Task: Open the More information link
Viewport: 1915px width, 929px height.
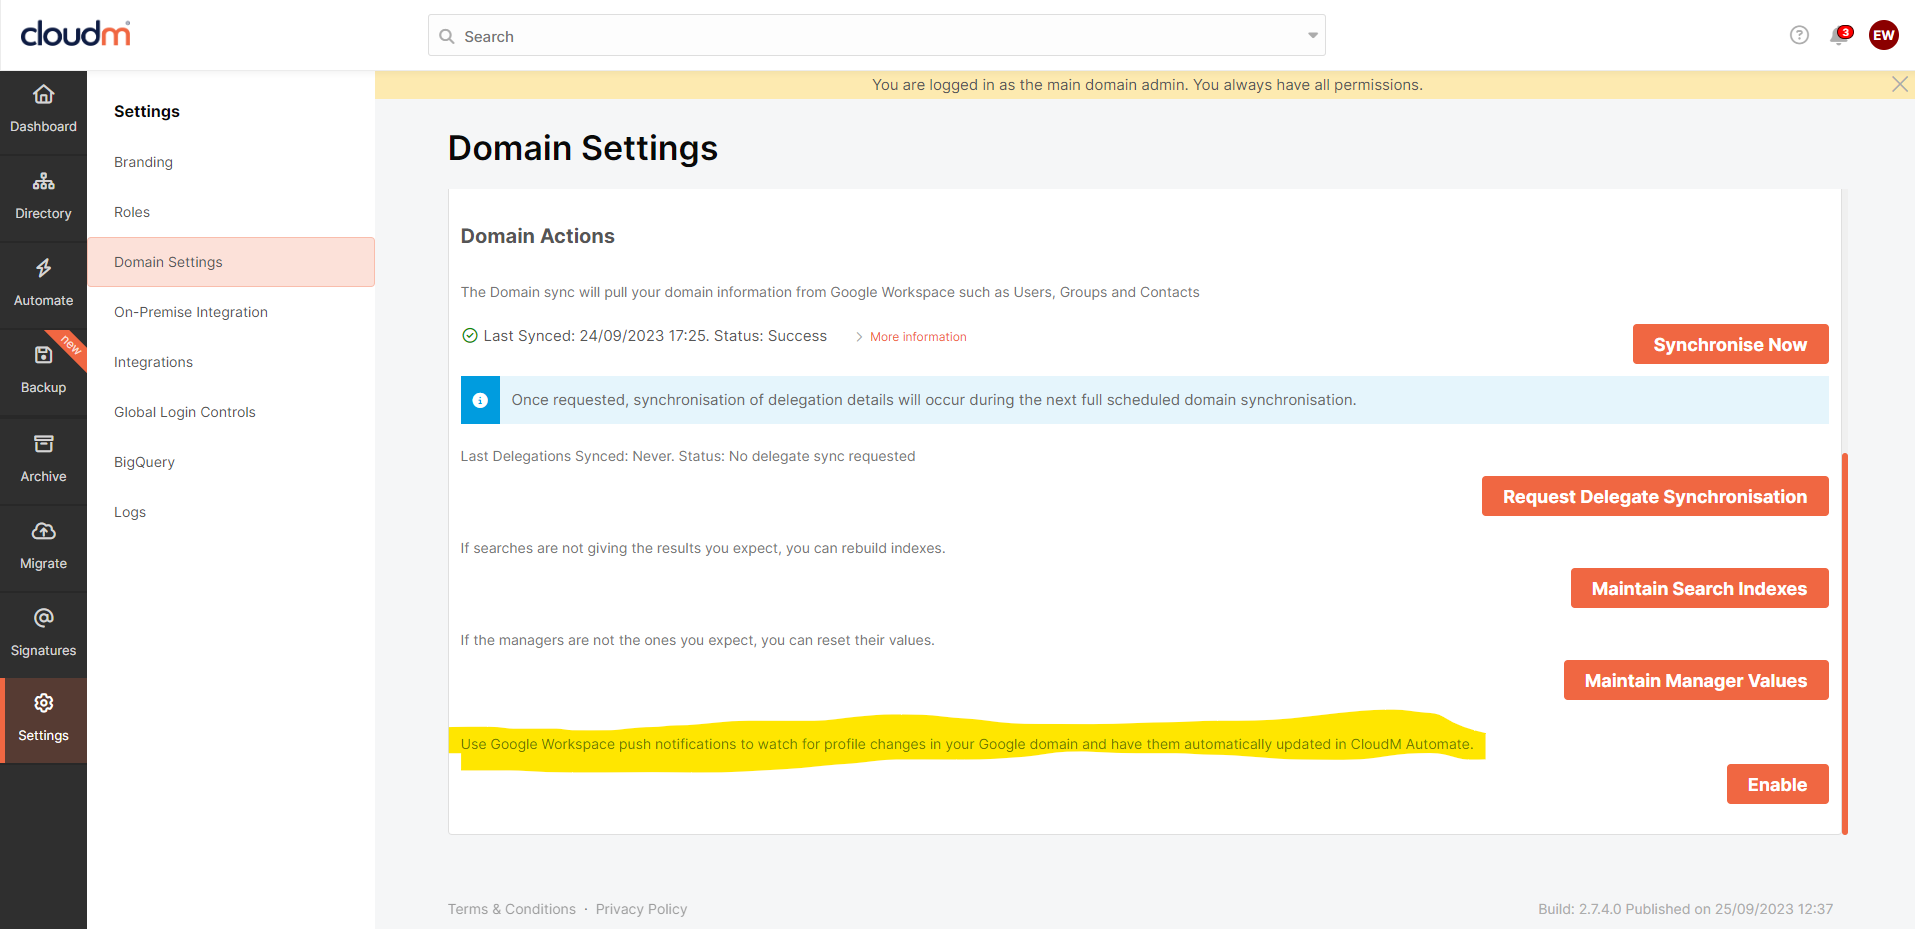Action: (x=918, y=337)
